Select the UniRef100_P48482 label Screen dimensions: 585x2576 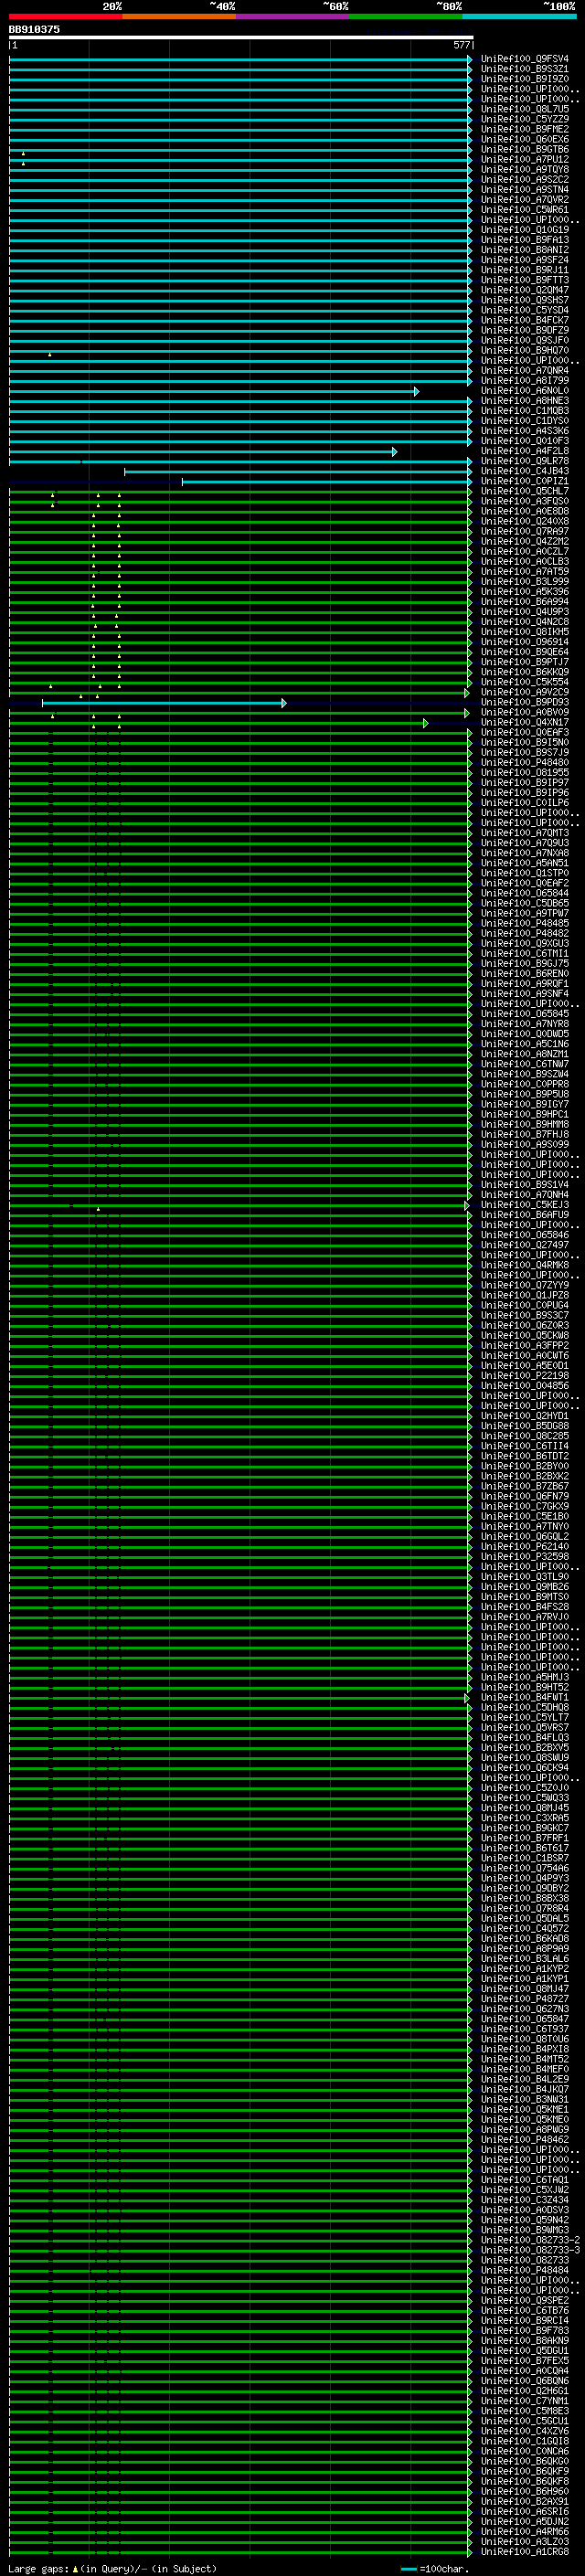click(525, 933)
